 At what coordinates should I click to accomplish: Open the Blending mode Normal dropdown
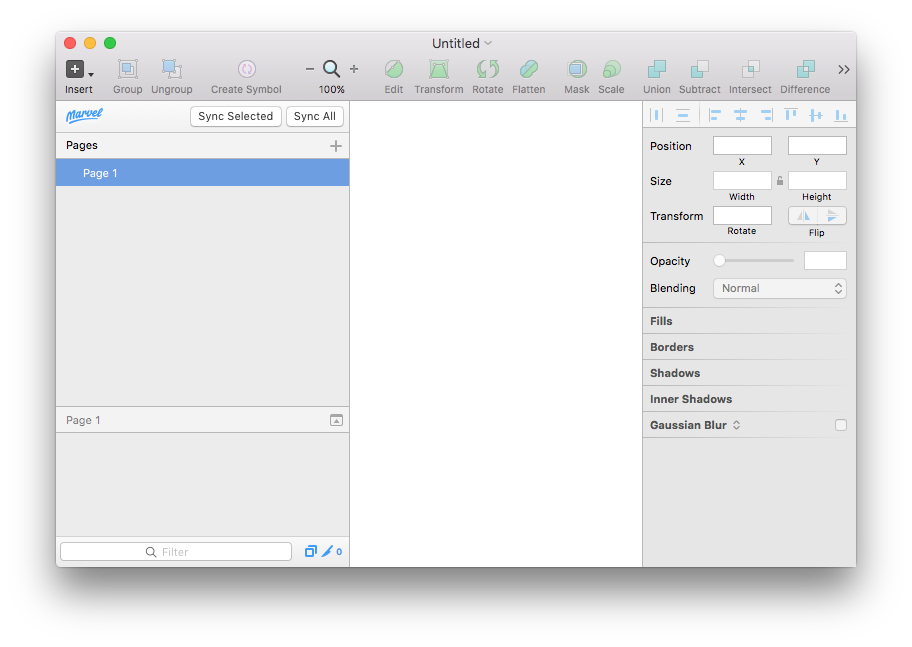click(x=779, y=289)
